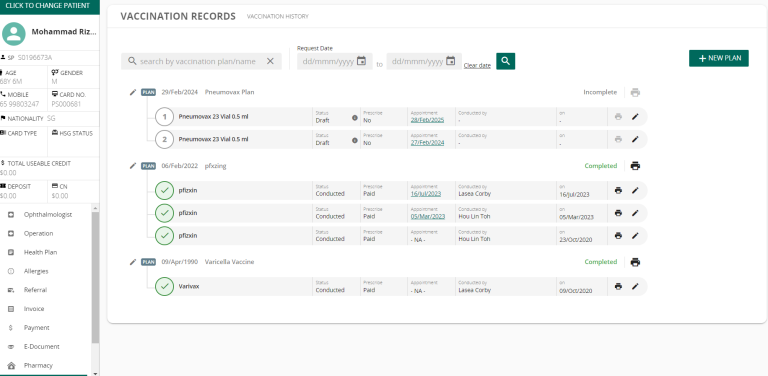Select the Pneumovax dose 2 circle

point(165,140)
